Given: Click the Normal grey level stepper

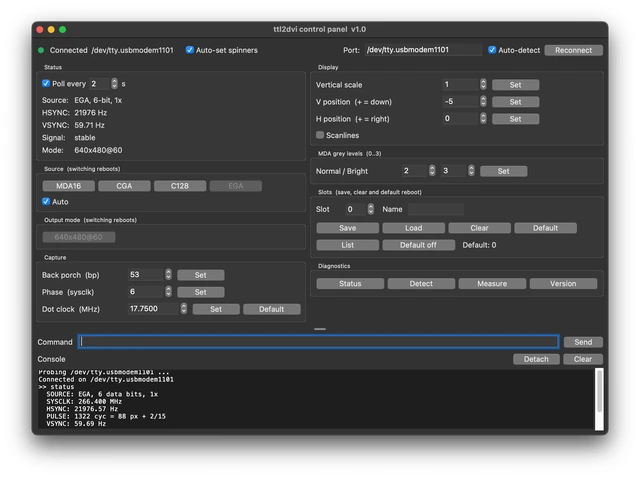Looking at the screenshot, I should tap(432, 171).
